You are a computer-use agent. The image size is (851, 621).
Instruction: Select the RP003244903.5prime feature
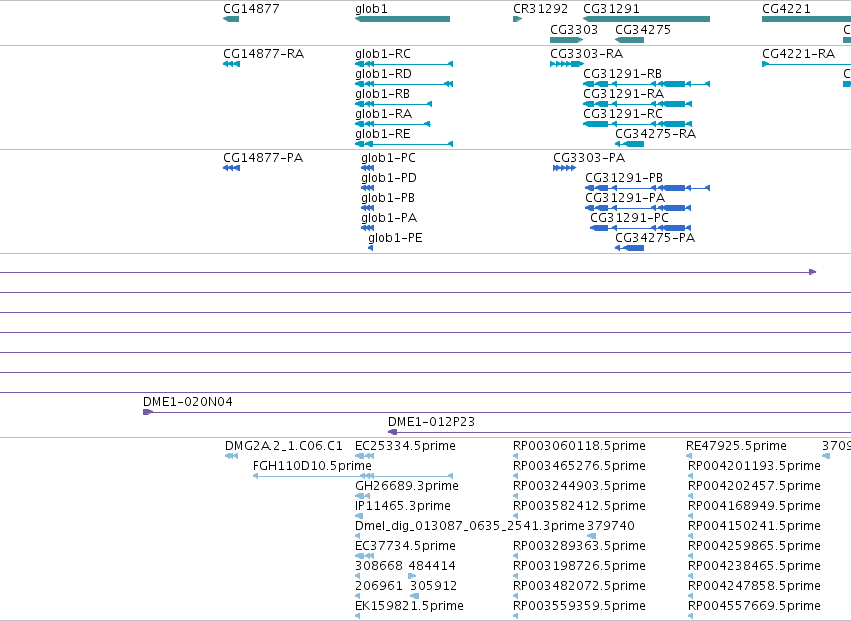point(516,496)
